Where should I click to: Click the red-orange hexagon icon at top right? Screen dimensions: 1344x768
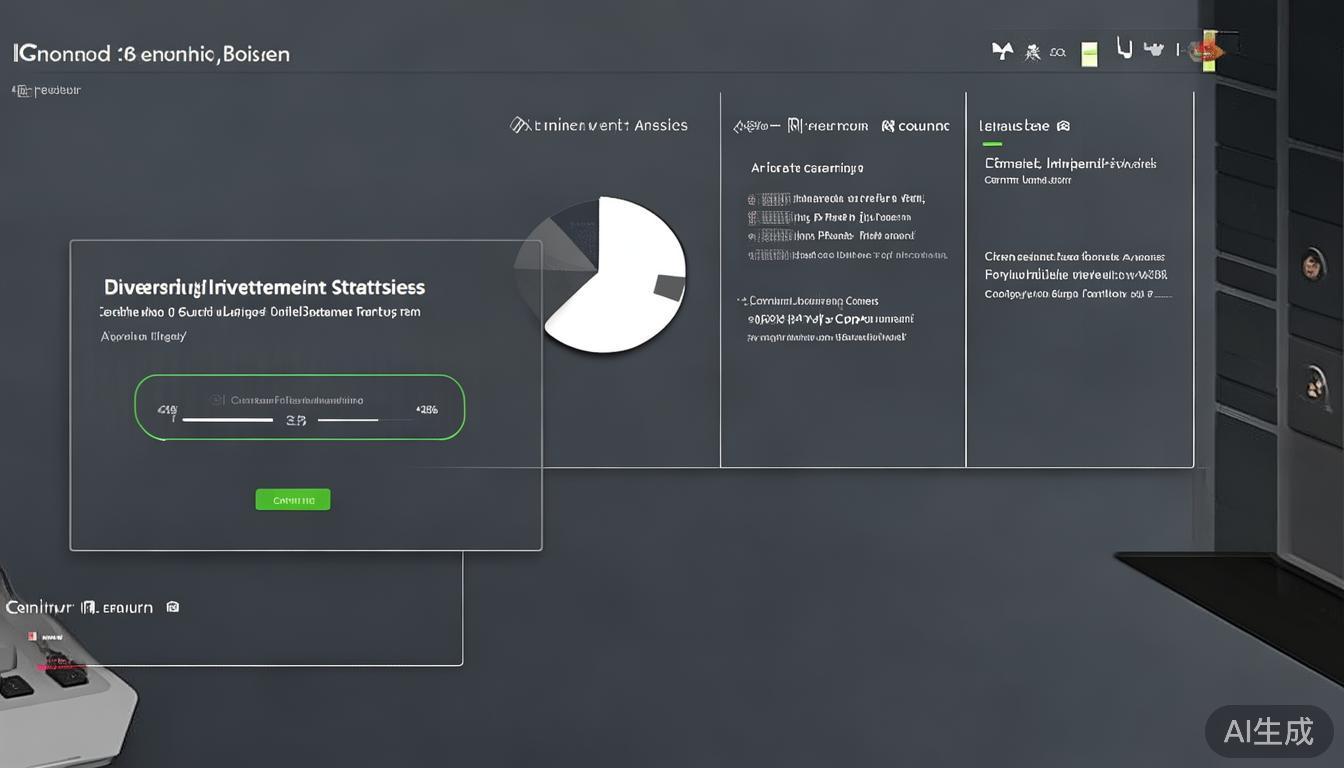point(1211,50)
